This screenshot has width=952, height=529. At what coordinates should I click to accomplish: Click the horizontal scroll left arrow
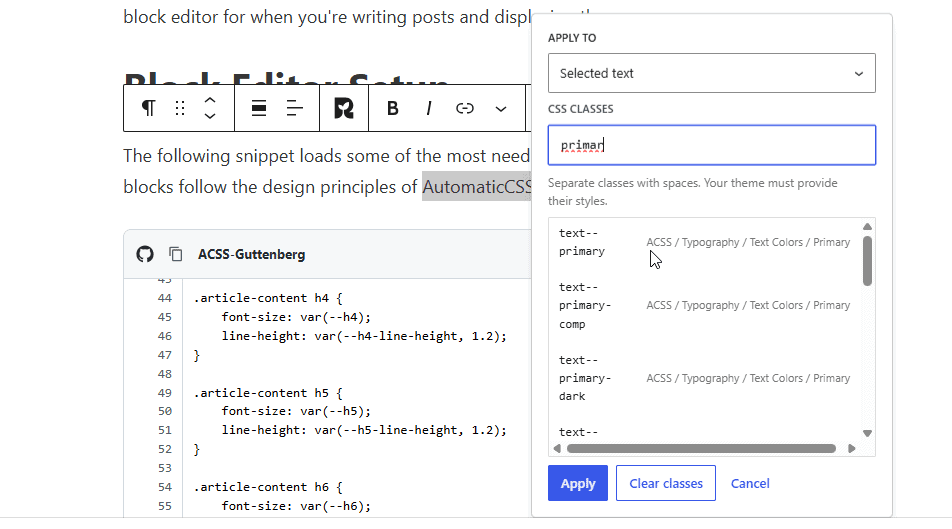(x=557, y=448)
